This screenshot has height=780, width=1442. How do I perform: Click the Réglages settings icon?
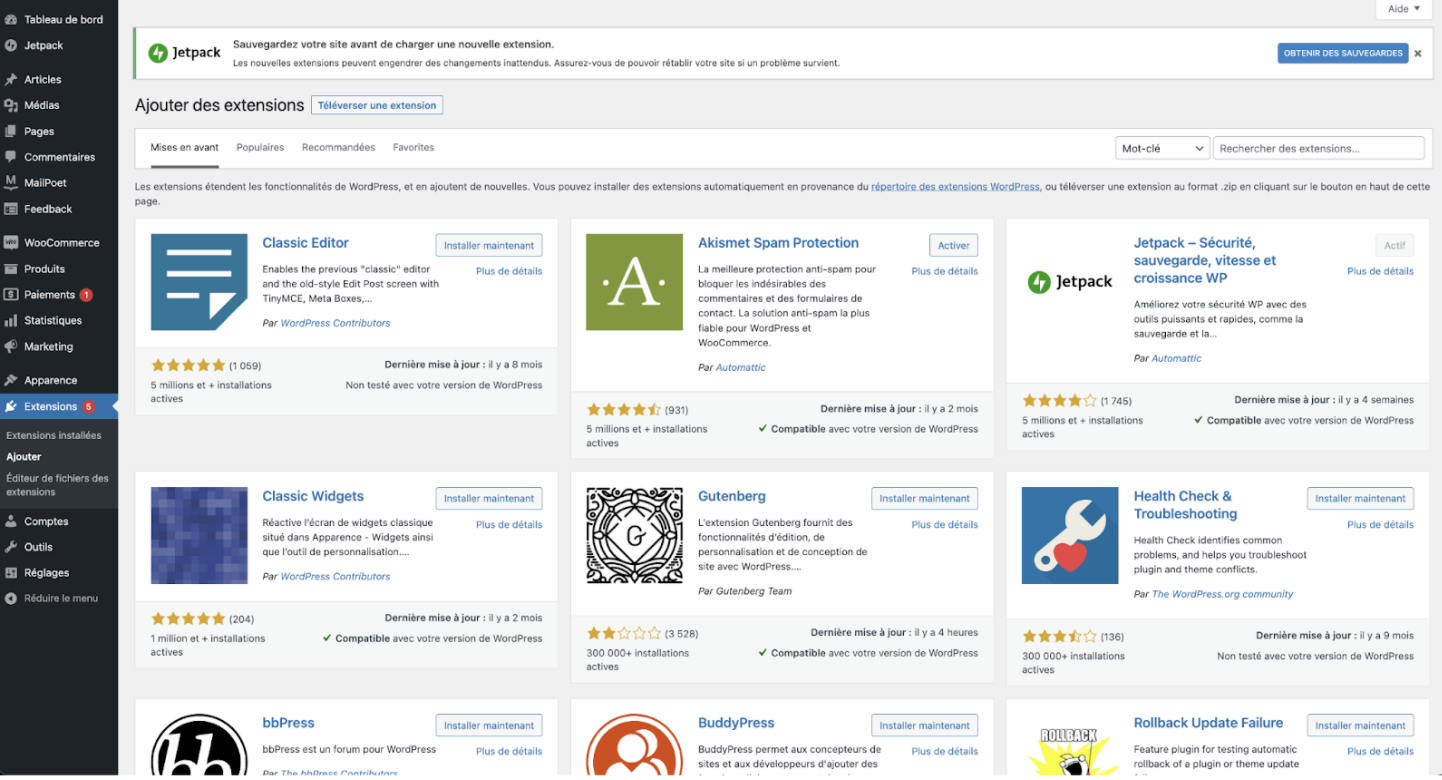pos(11,573)
